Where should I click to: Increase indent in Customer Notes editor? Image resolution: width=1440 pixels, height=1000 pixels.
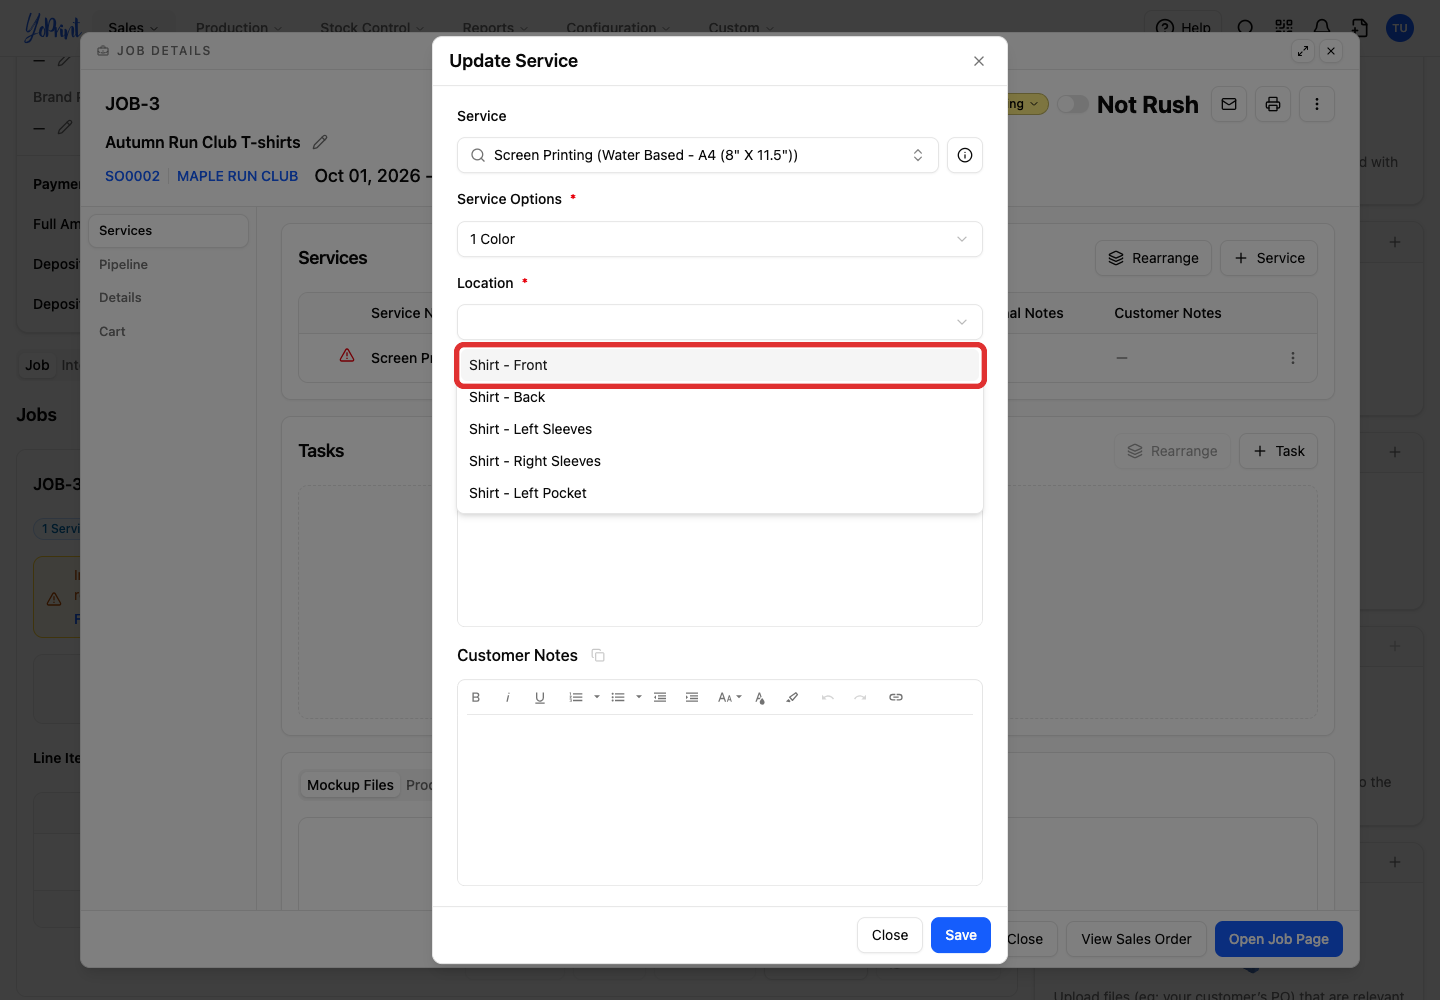click(x=692, y=697)
